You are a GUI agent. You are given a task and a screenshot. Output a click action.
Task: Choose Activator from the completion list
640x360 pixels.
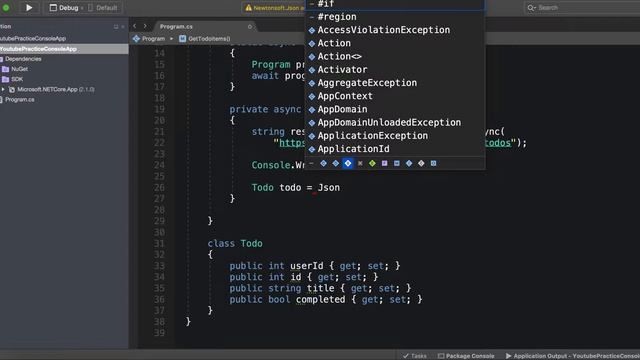[395, 69]
